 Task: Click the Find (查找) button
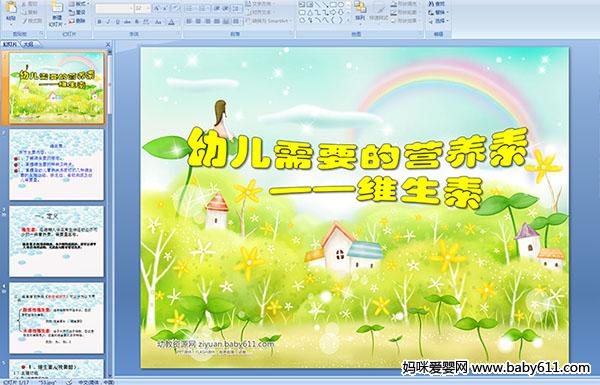(x=437, y=4)
